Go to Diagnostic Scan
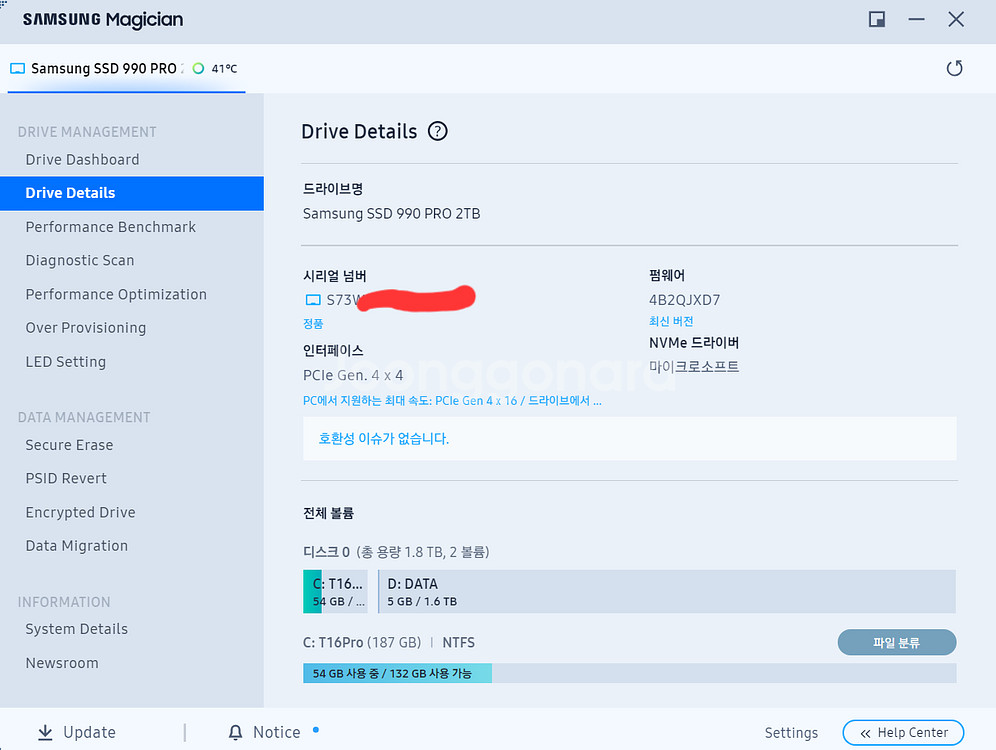This screenshot has width=996, height=750. [80, 260]
